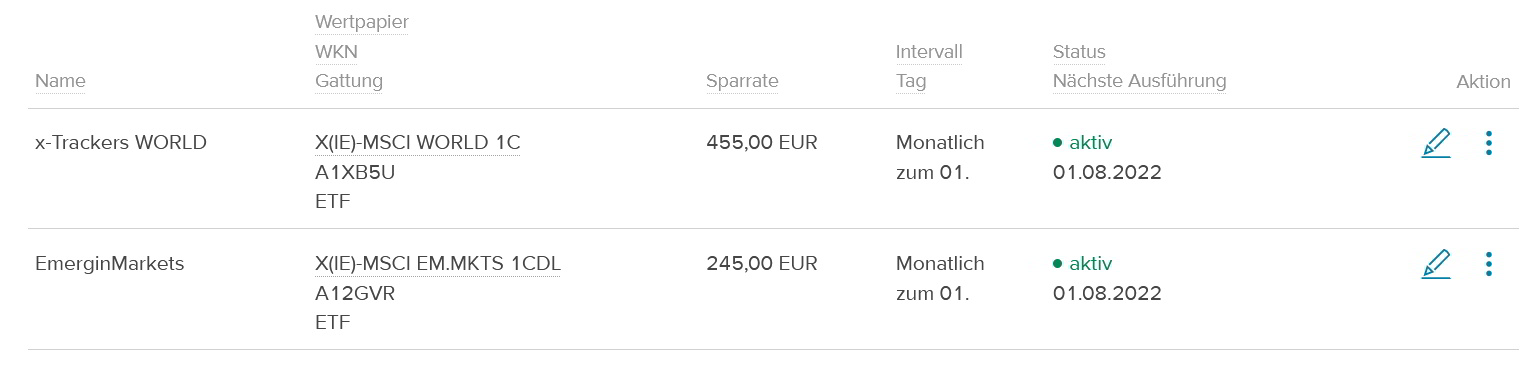Image resolution: width=1539 pixels, height=370 pixels.
Task: Click the Nächste Ausführung header
Action: (1139, 81)
